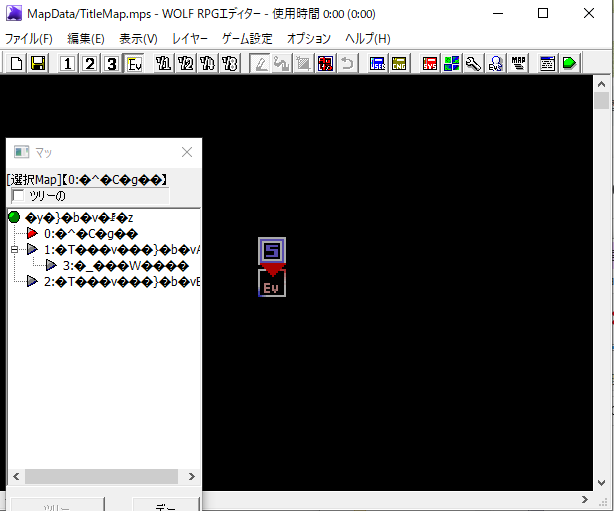
Task: Click main canvas vertical scroll up arrow
Action: (601, 84)
